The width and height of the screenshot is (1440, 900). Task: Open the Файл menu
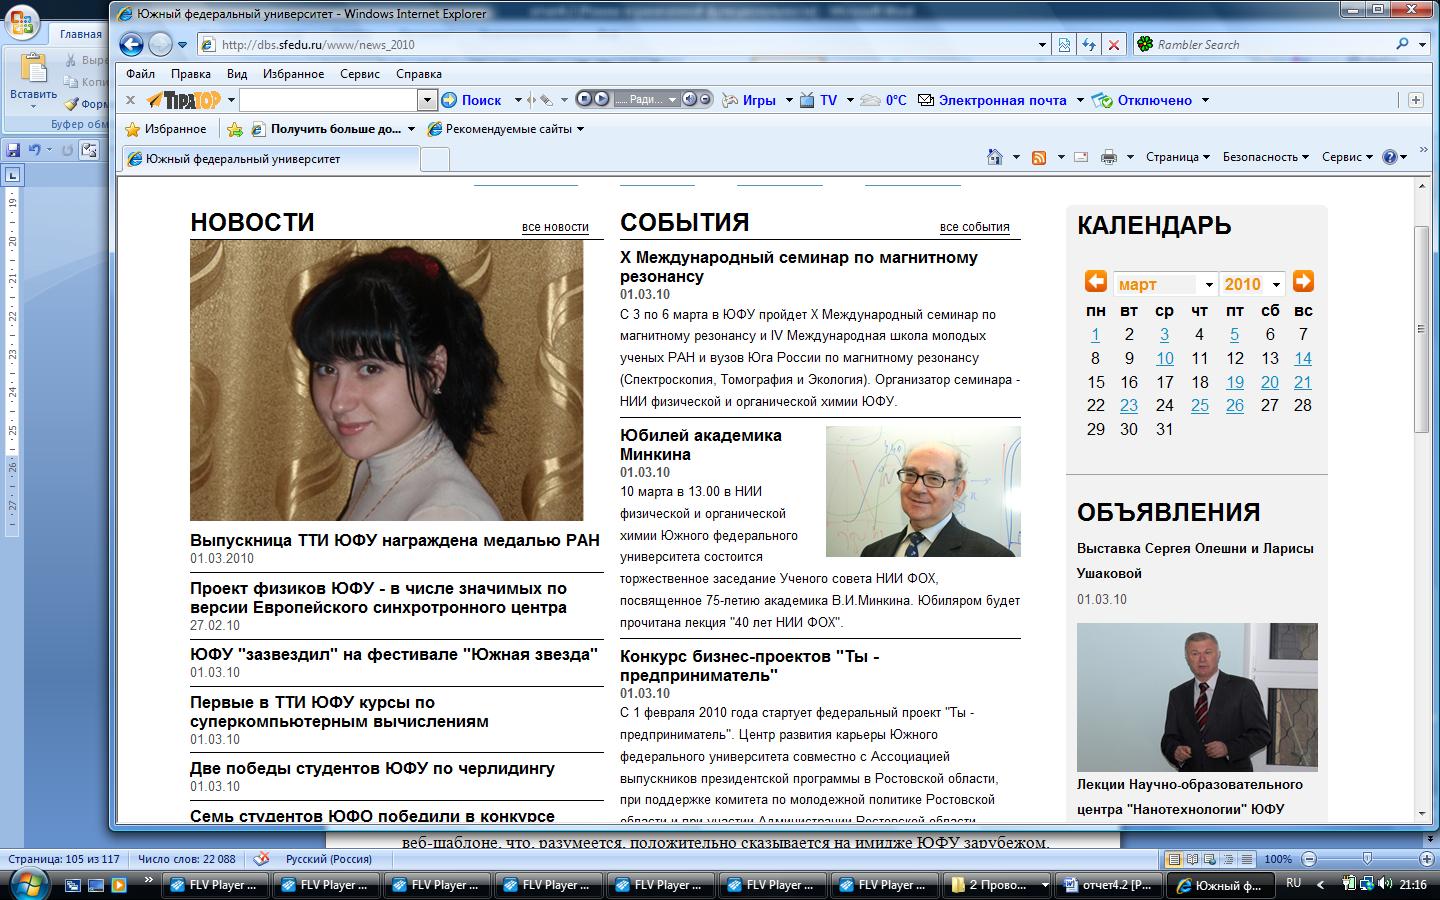click(140, 74)
